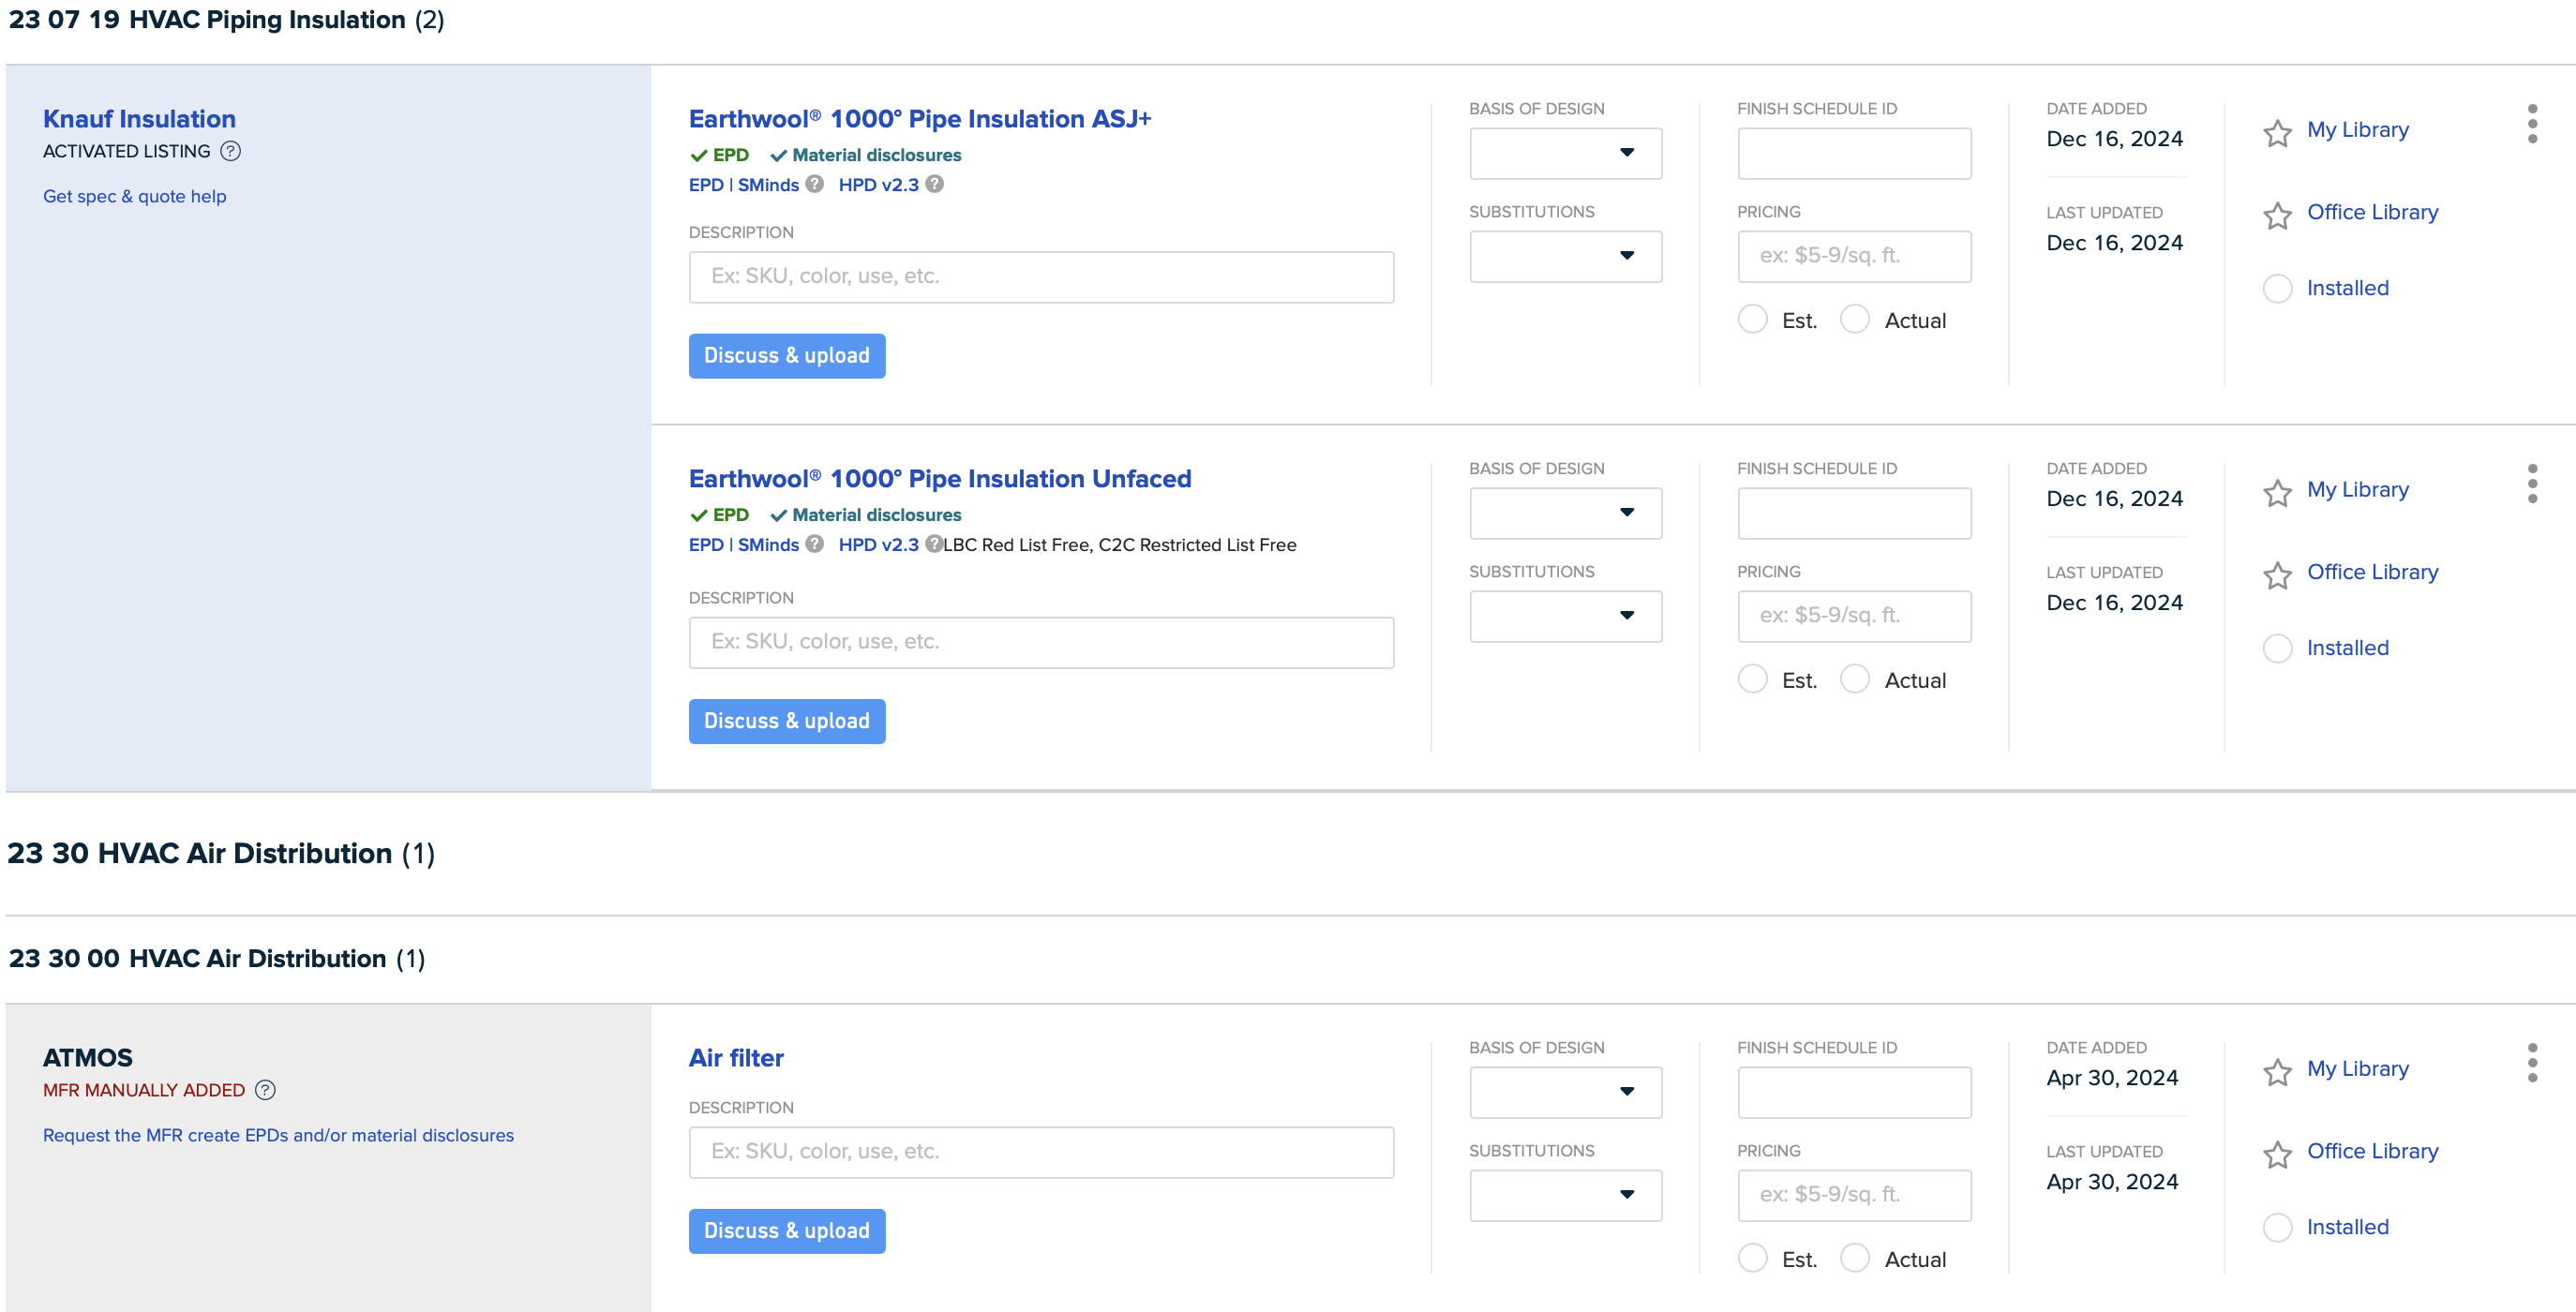Click HPD v2.3 help icon for ASJ+ product
Viewport: 2576px width, 1312px height.
coord(934,184)
